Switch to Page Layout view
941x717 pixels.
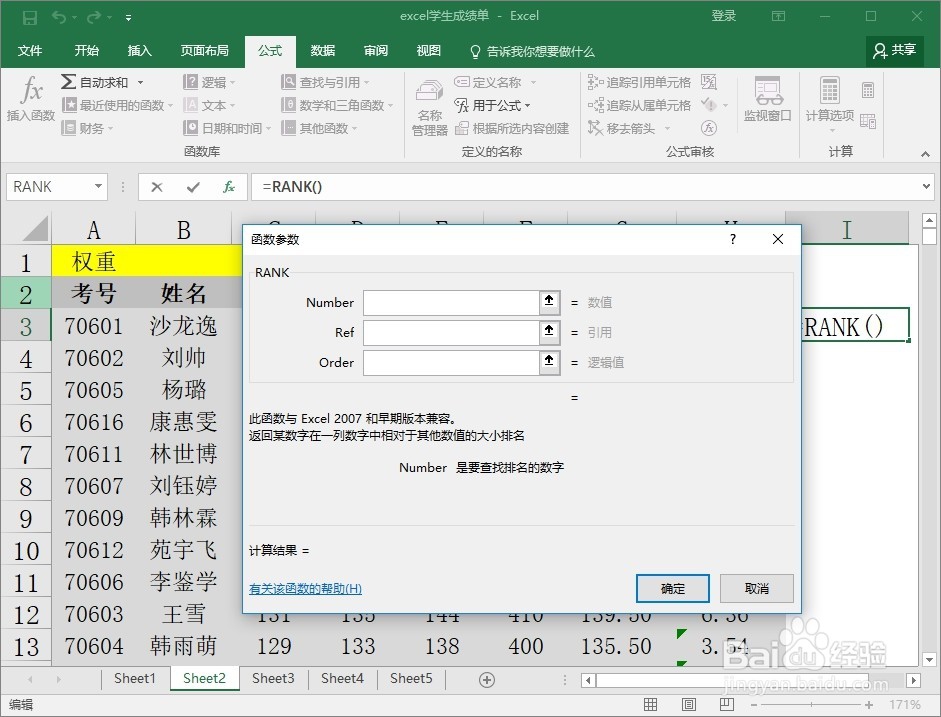pyautogui.click(x=688, y=704)
